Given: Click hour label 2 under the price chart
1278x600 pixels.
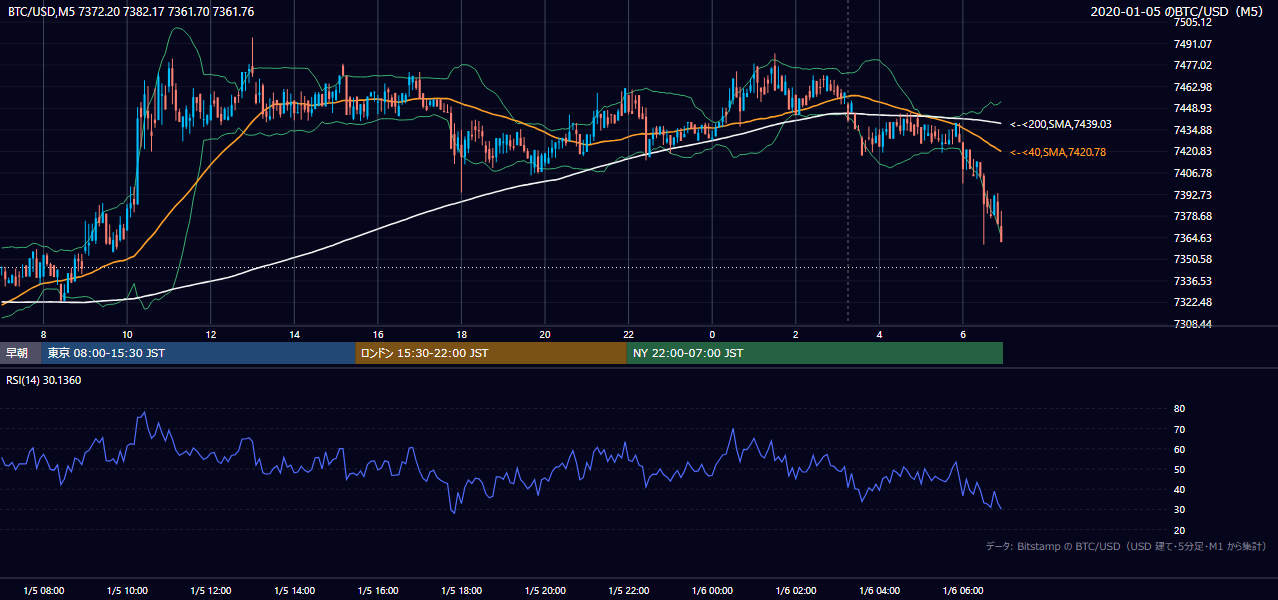Looking at the screenshot, I should click(795, 333).
